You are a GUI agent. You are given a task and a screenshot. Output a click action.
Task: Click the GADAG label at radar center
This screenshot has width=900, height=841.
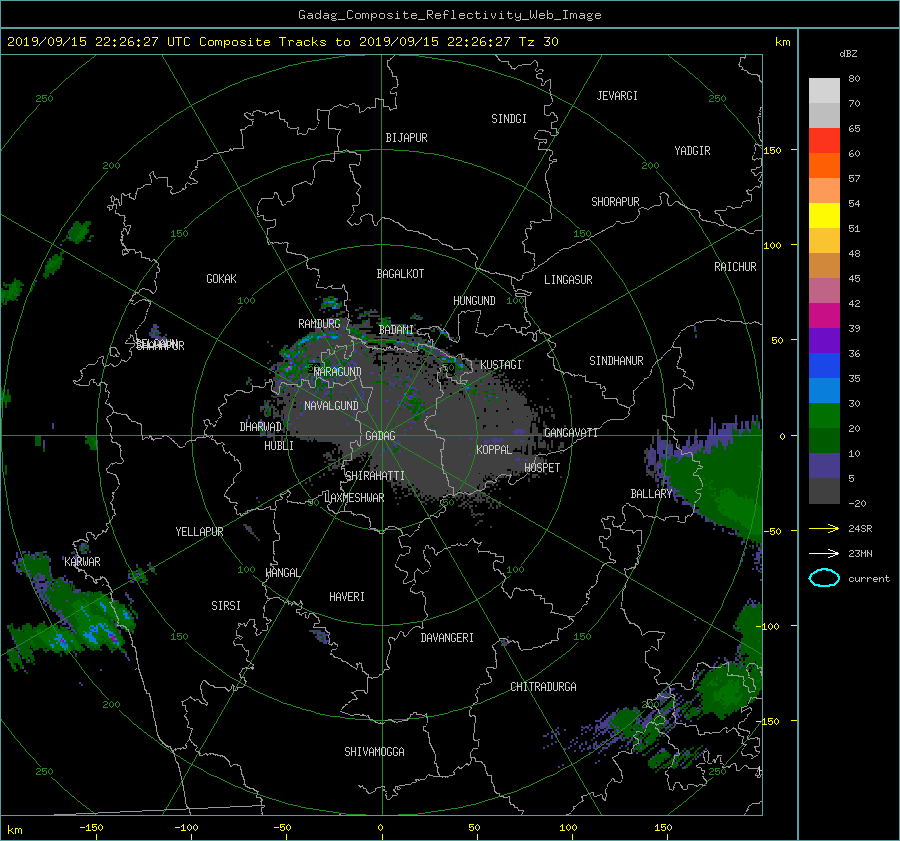click(380, 436)
